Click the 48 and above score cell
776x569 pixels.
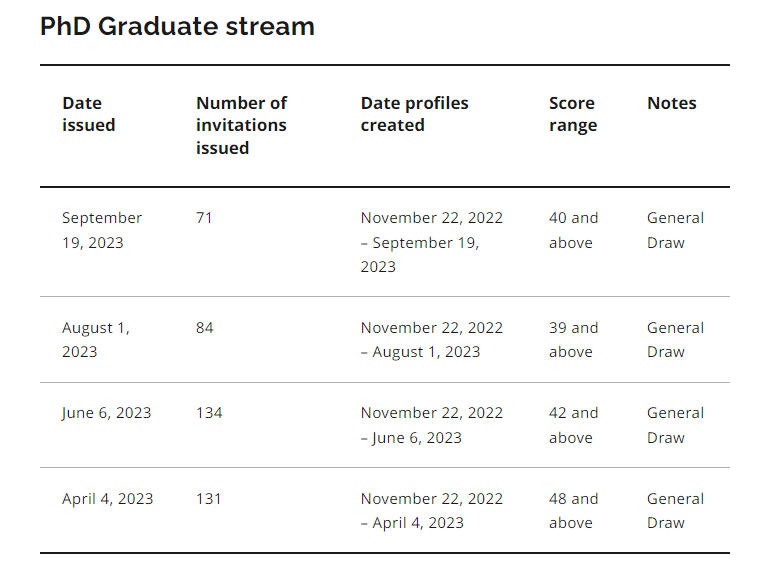coord(573,511)
